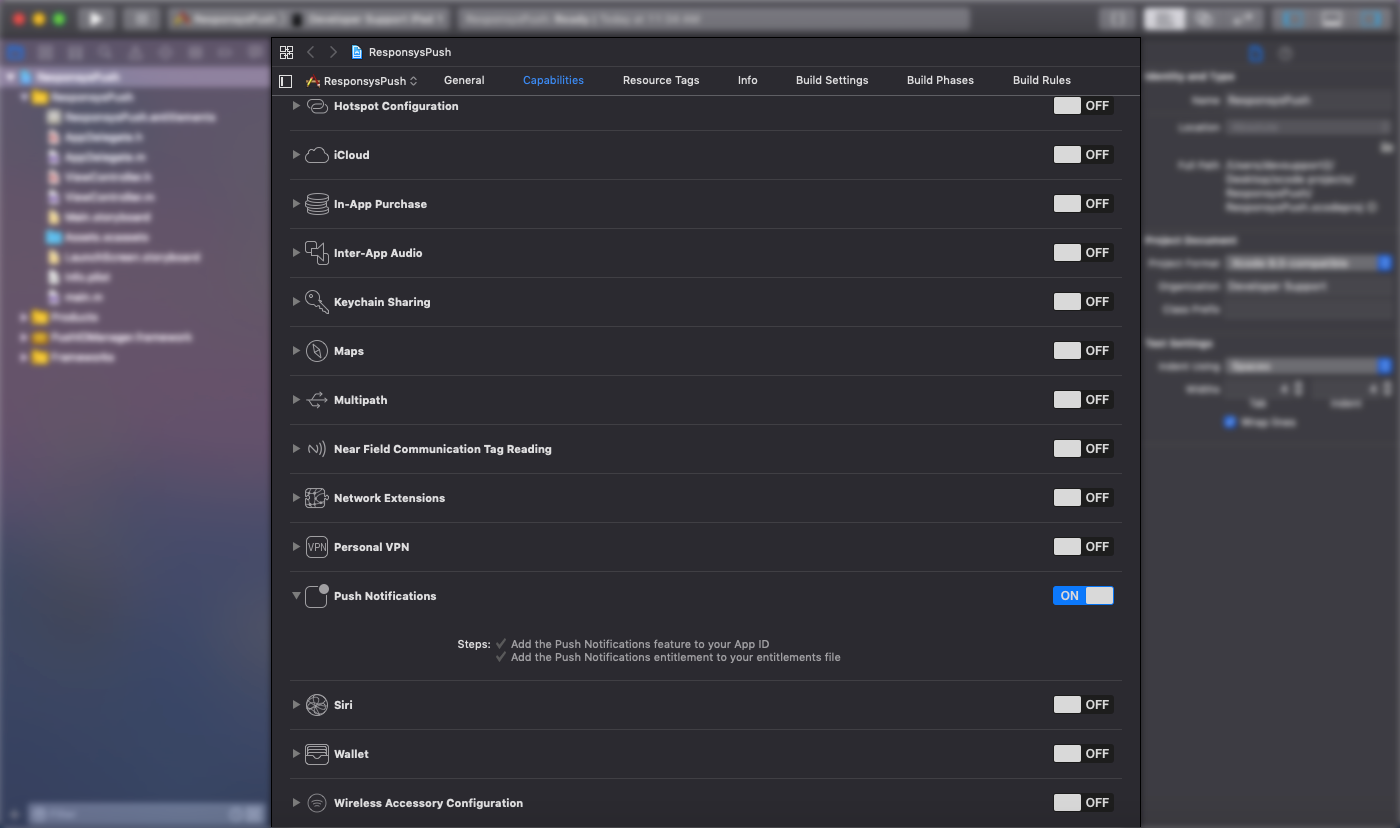The width and height of the screenshot is (1400, 828).
Task: Select the Capabilities tab
Action: 553,80
